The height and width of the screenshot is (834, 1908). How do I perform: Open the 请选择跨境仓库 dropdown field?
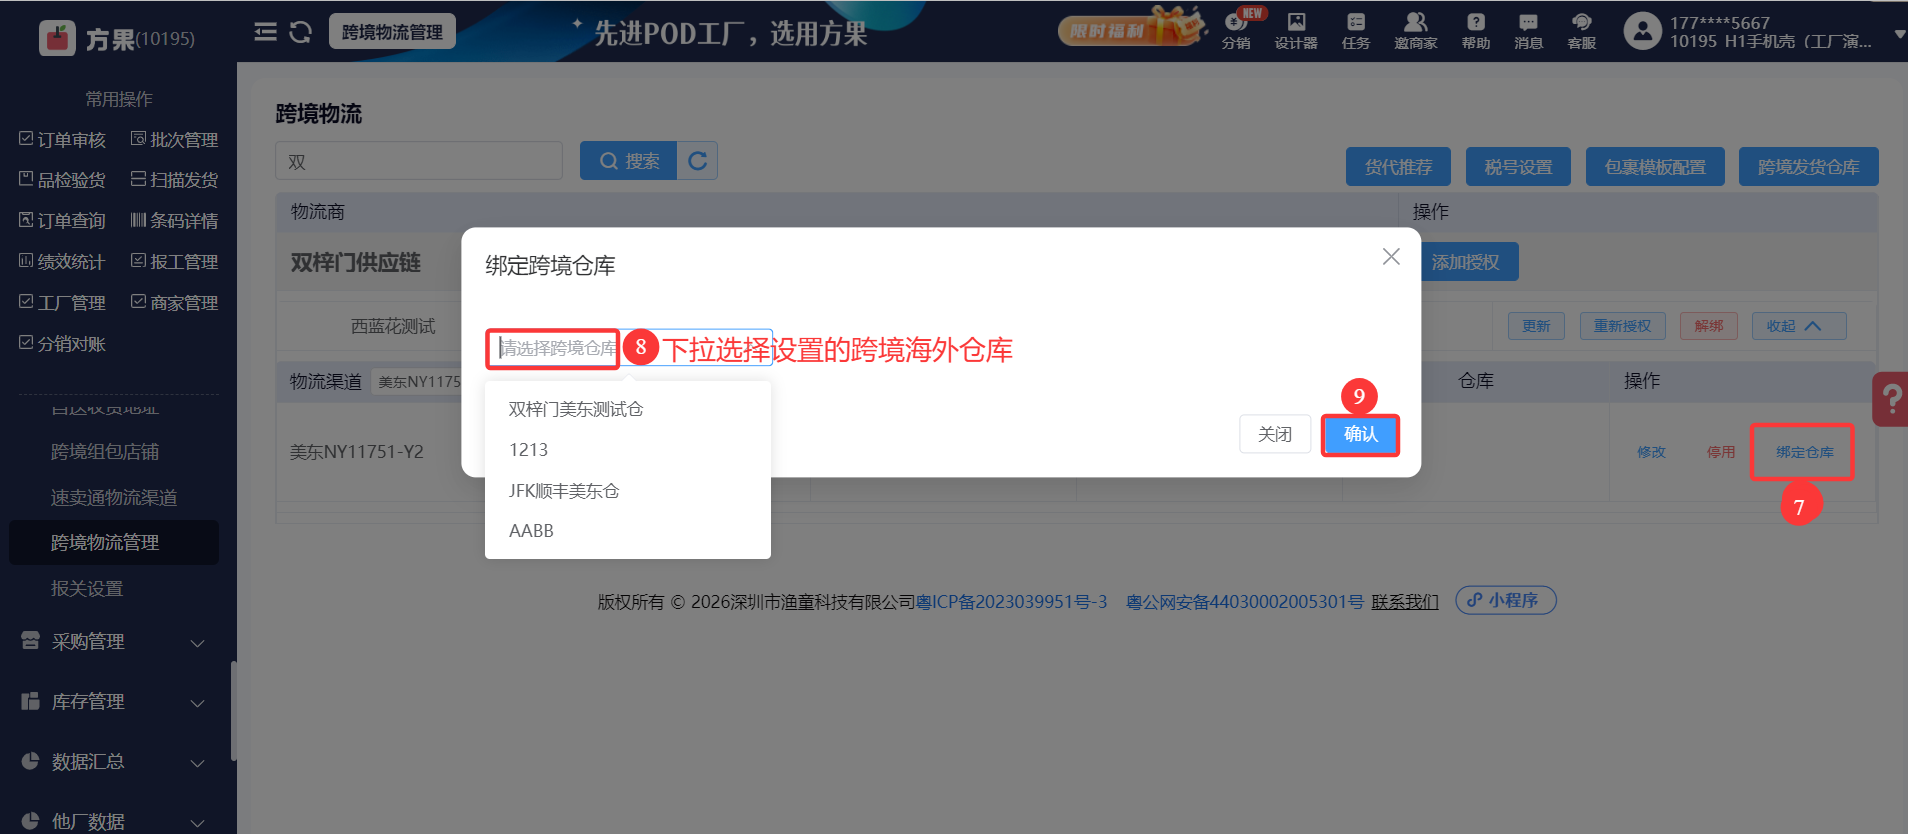click(x=629, y=348)
